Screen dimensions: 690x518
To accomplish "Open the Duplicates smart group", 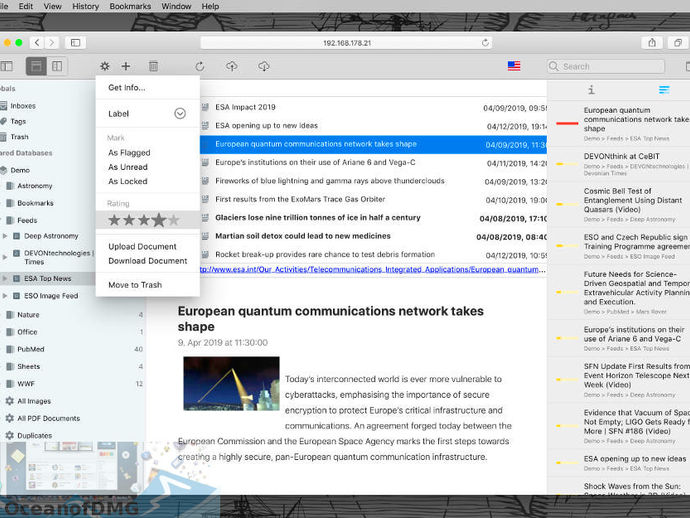I will pyautogui.click(x=34, y=435).
